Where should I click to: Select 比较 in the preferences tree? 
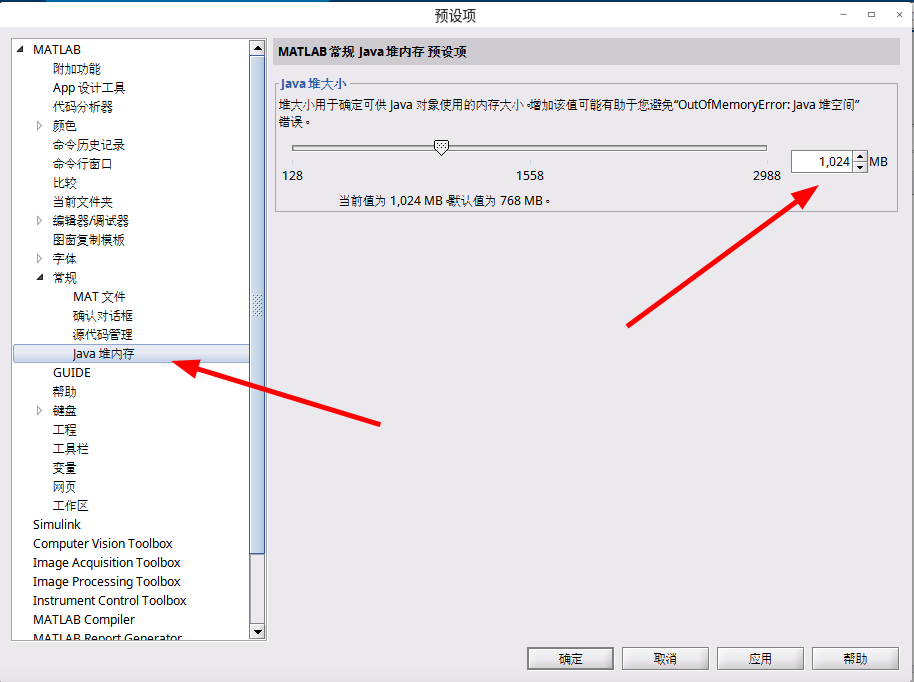pyautogui.click(x=64, y=182)
